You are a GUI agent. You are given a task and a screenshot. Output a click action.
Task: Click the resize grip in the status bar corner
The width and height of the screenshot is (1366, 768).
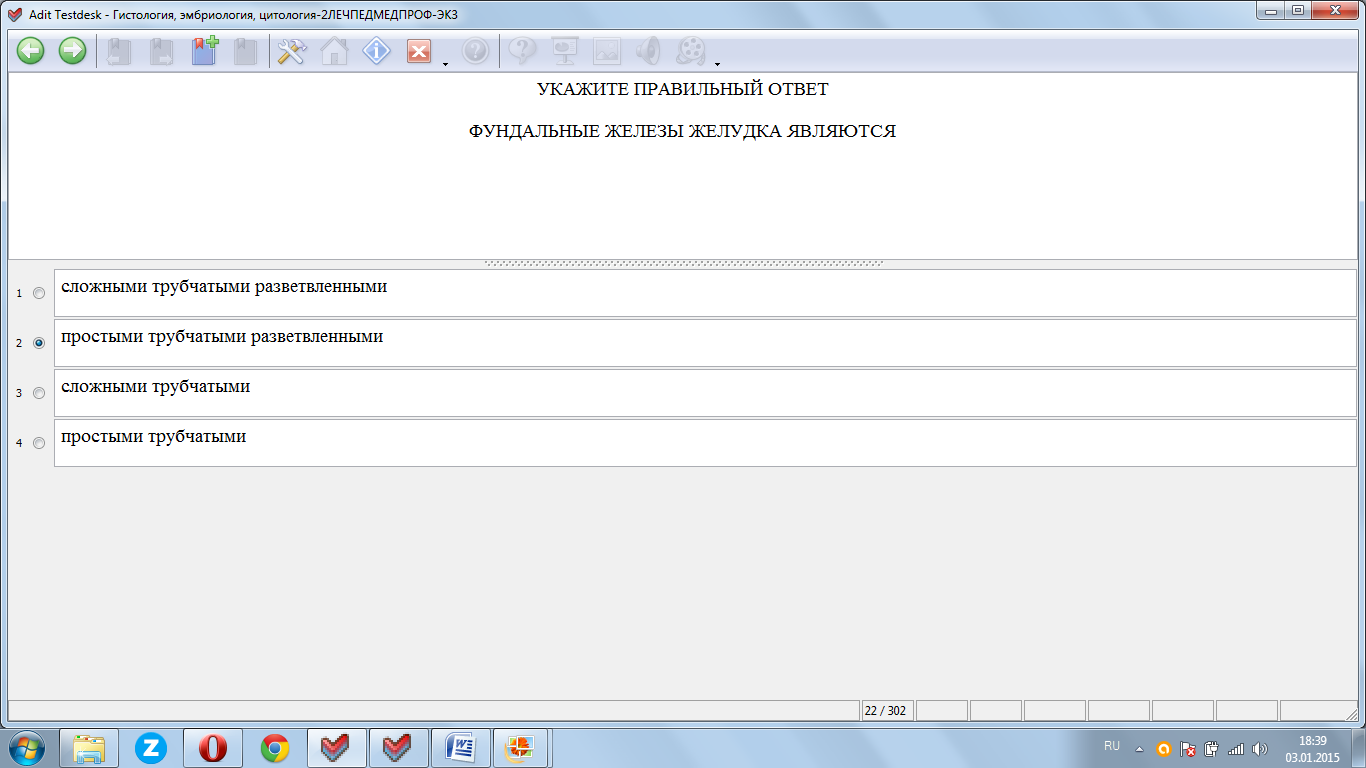pyautogui.click(x=1350, y=714)
